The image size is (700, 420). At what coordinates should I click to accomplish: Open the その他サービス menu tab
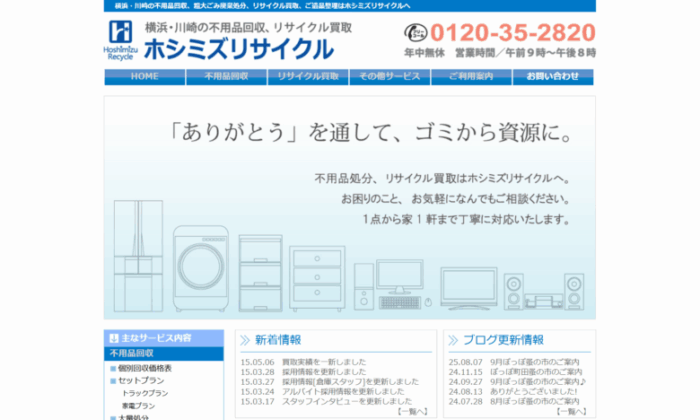coord(390,77)
